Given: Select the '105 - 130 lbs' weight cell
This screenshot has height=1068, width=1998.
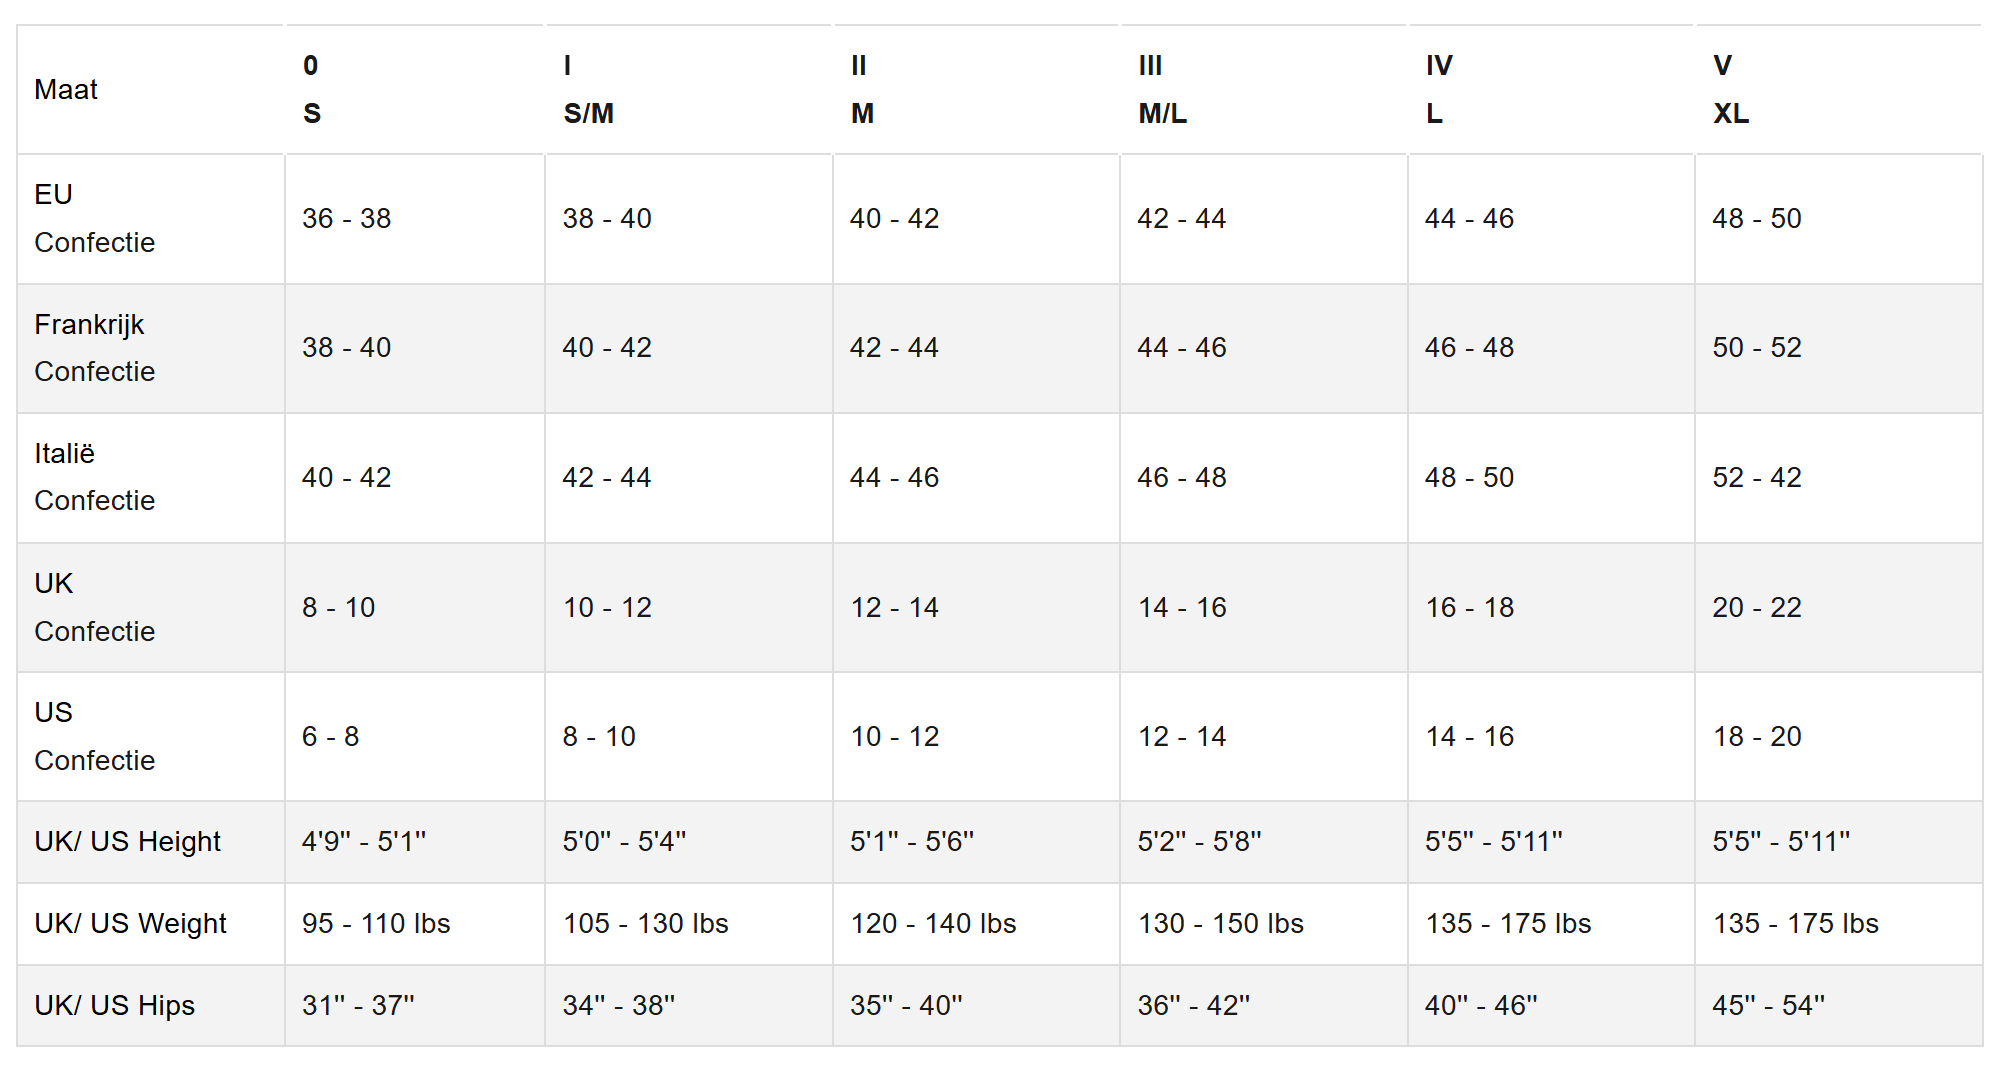Looking at the screenshot, I should point(645,923).
